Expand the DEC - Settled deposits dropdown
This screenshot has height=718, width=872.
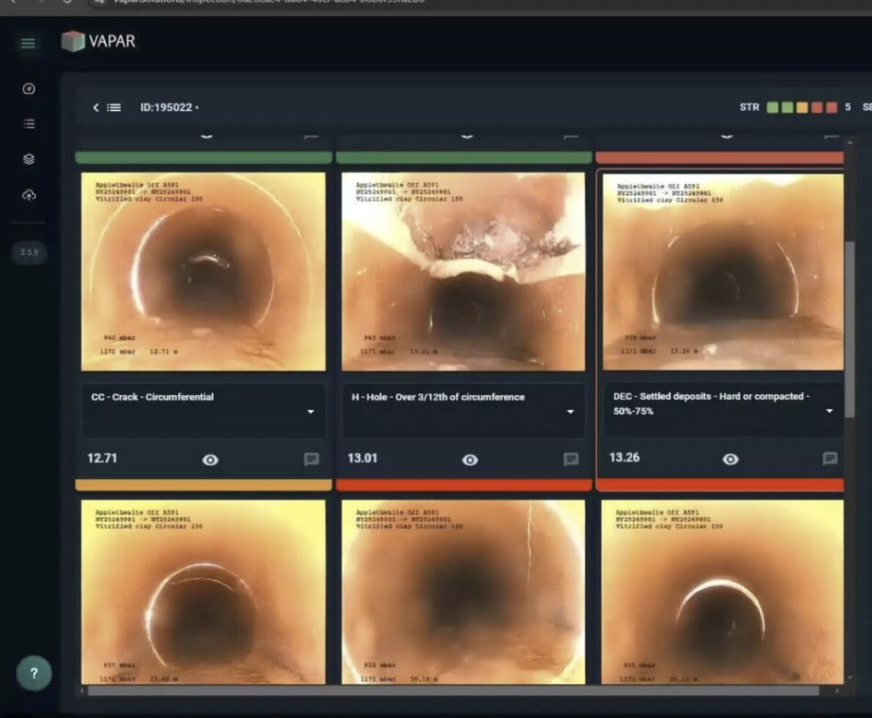[x=830, y=412]
